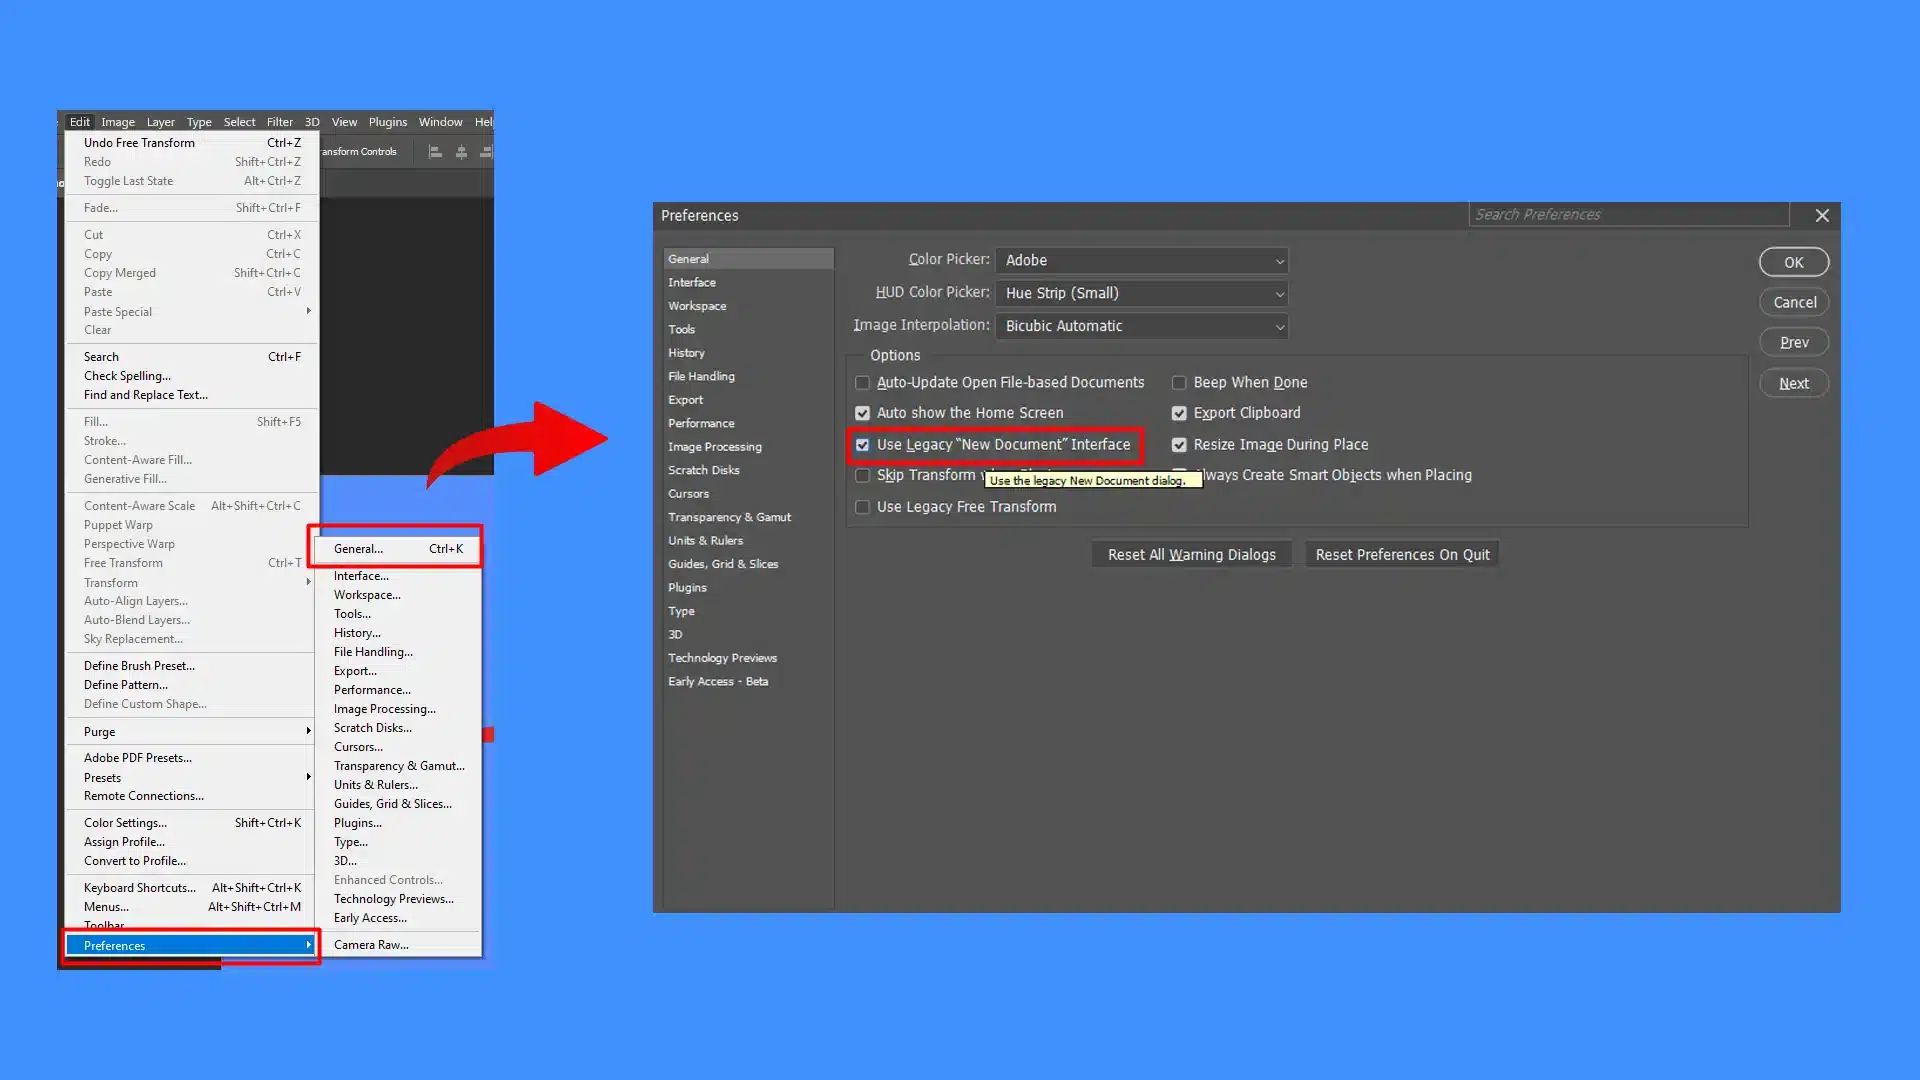
Task: Click Reset Preferences On Quit button
Action: (1402, 554)
